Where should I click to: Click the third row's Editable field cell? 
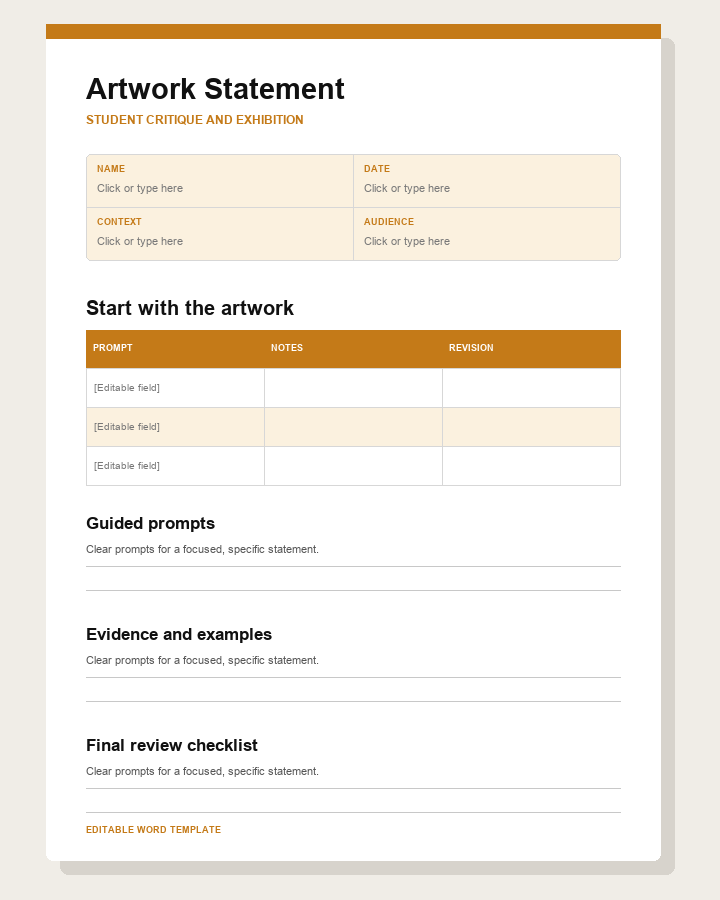[x=175, y=466]
